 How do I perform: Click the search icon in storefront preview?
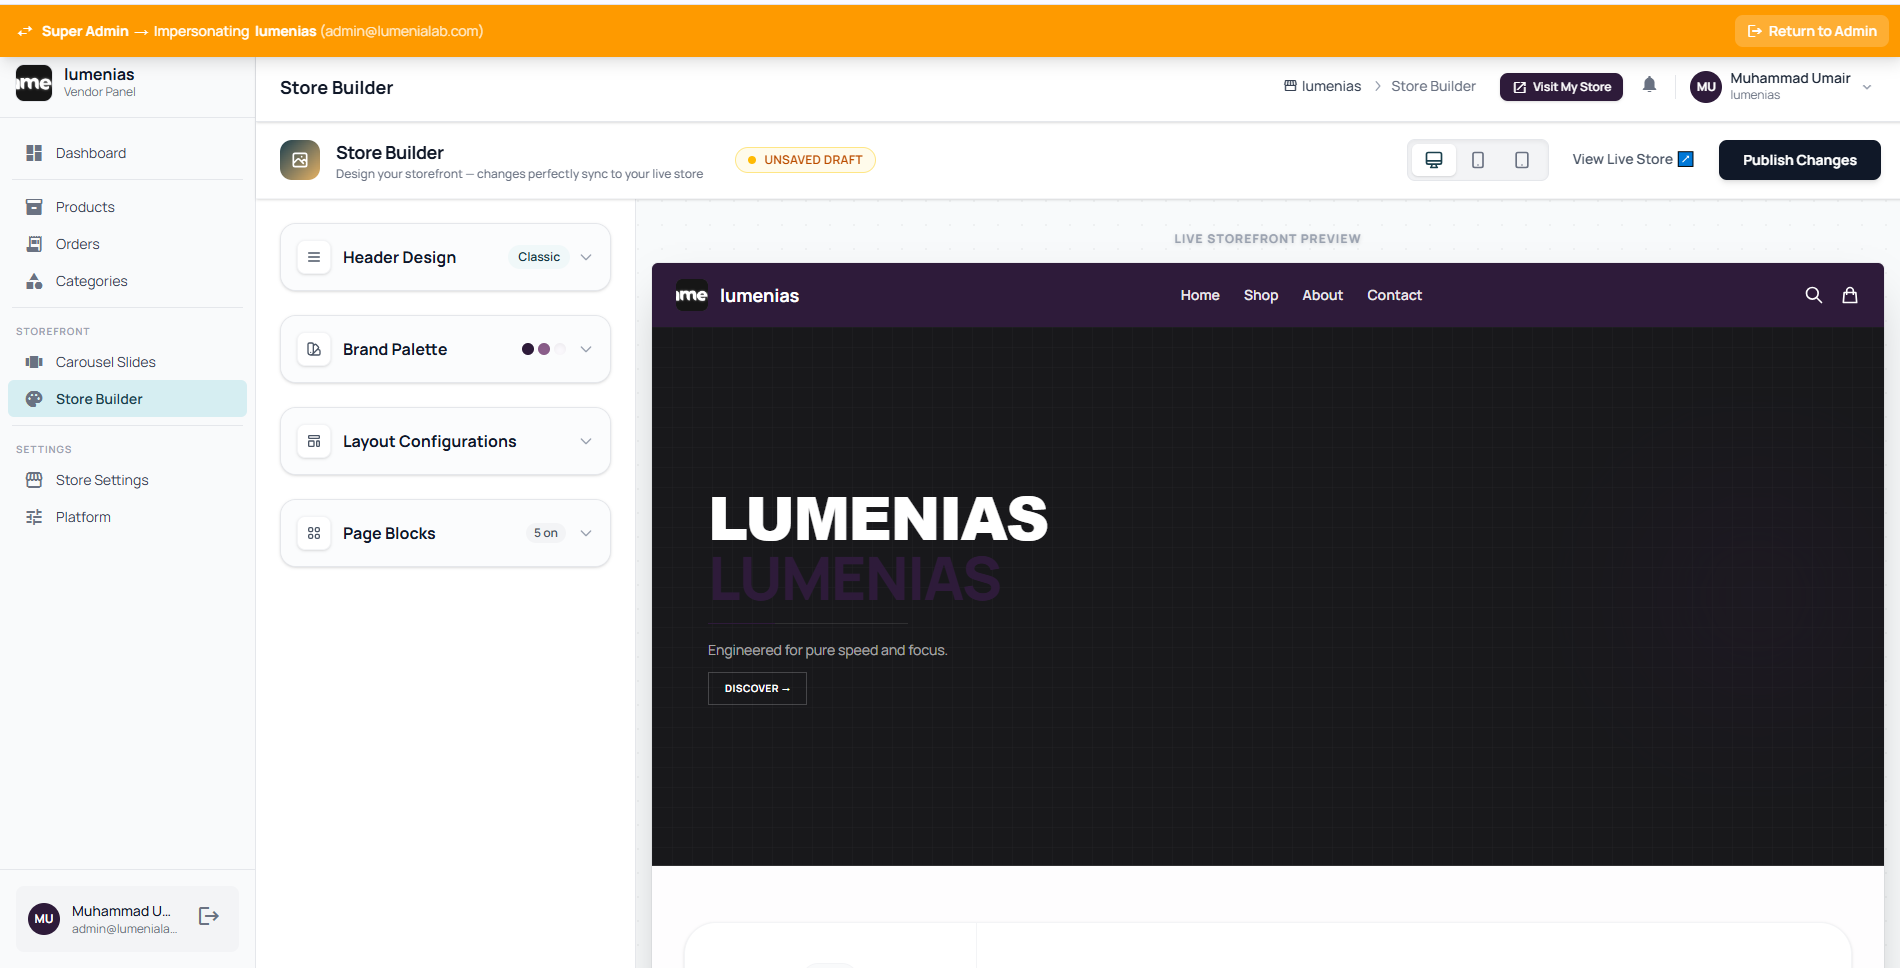[x=1813, y=295]
